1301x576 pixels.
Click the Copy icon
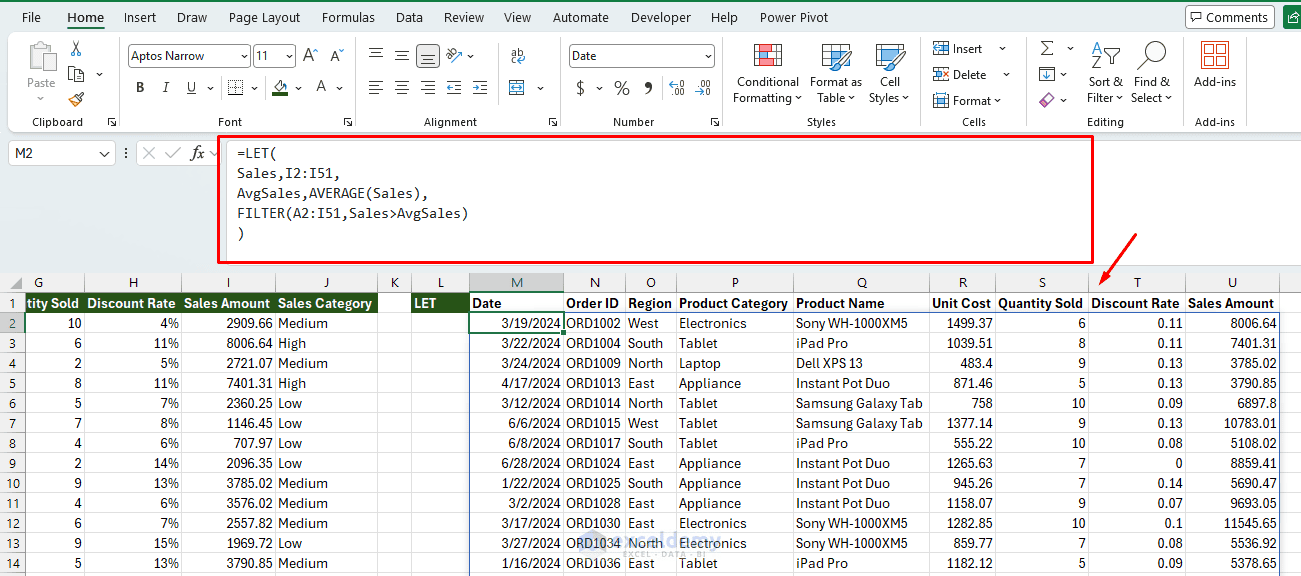[x=76, y=74]
